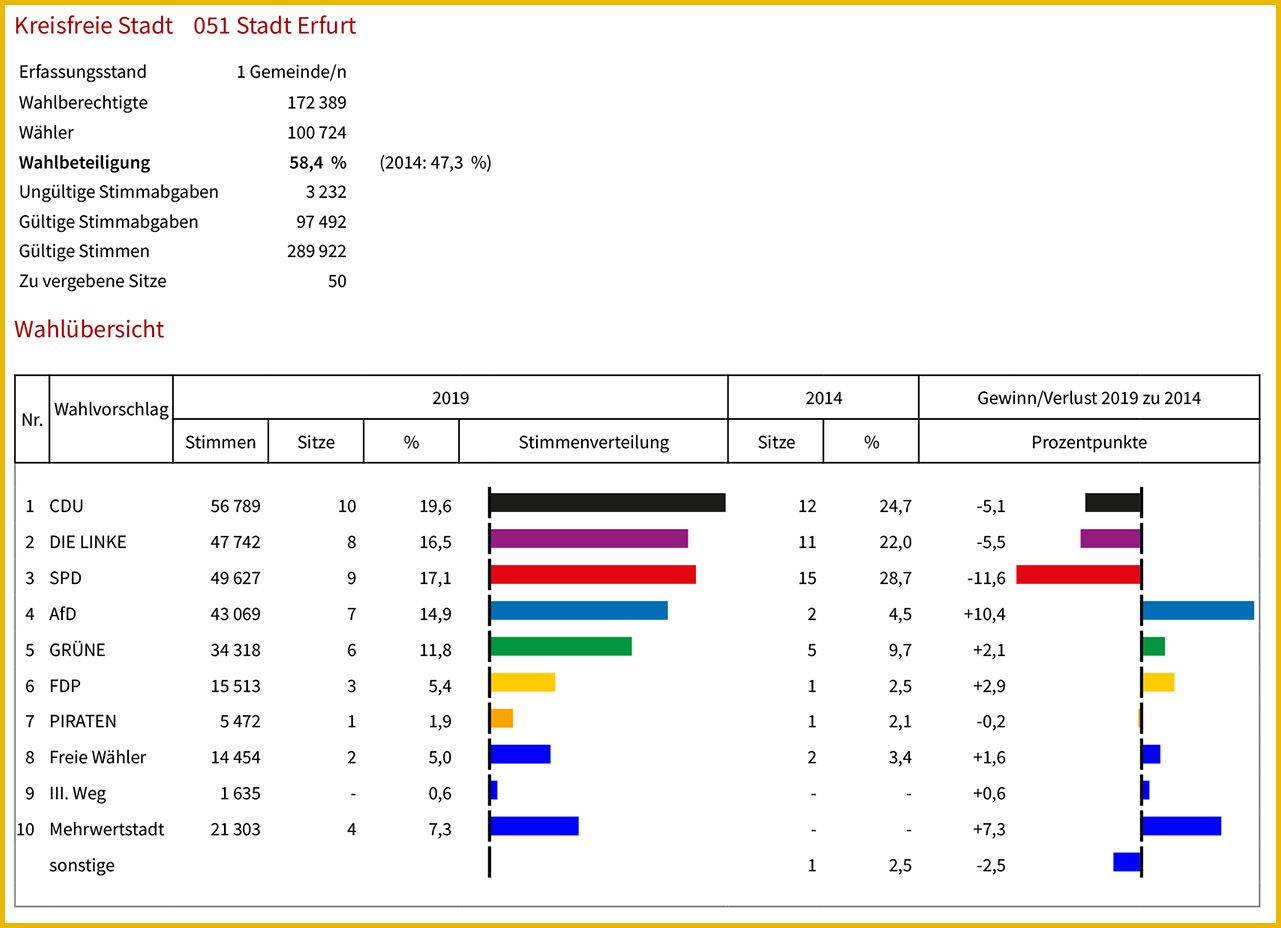This screenshot has width=1281, height=928.
Task: Click PIRATEN's change value -0,2
Action: pos(990,722)
